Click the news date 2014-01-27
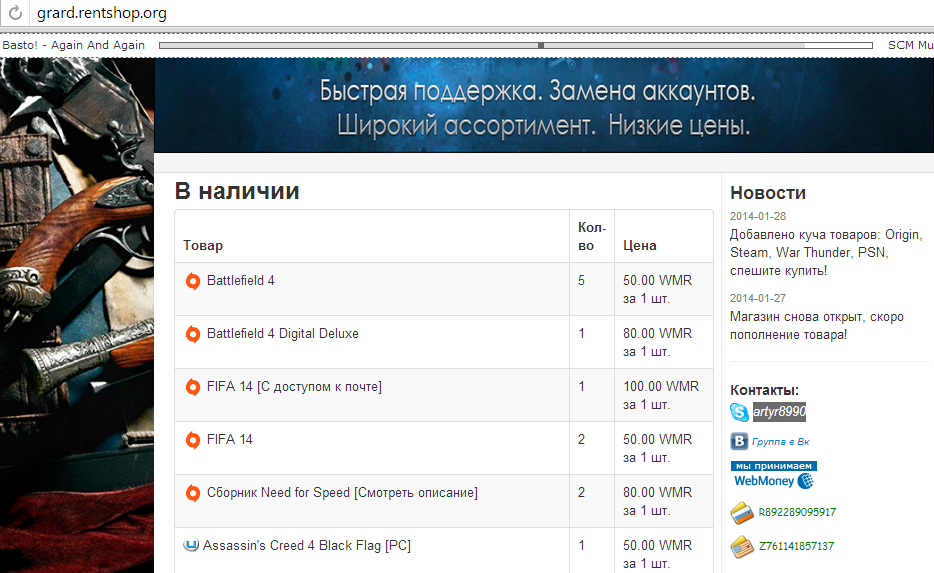934x573 pixels. click(x=758, y=298)
